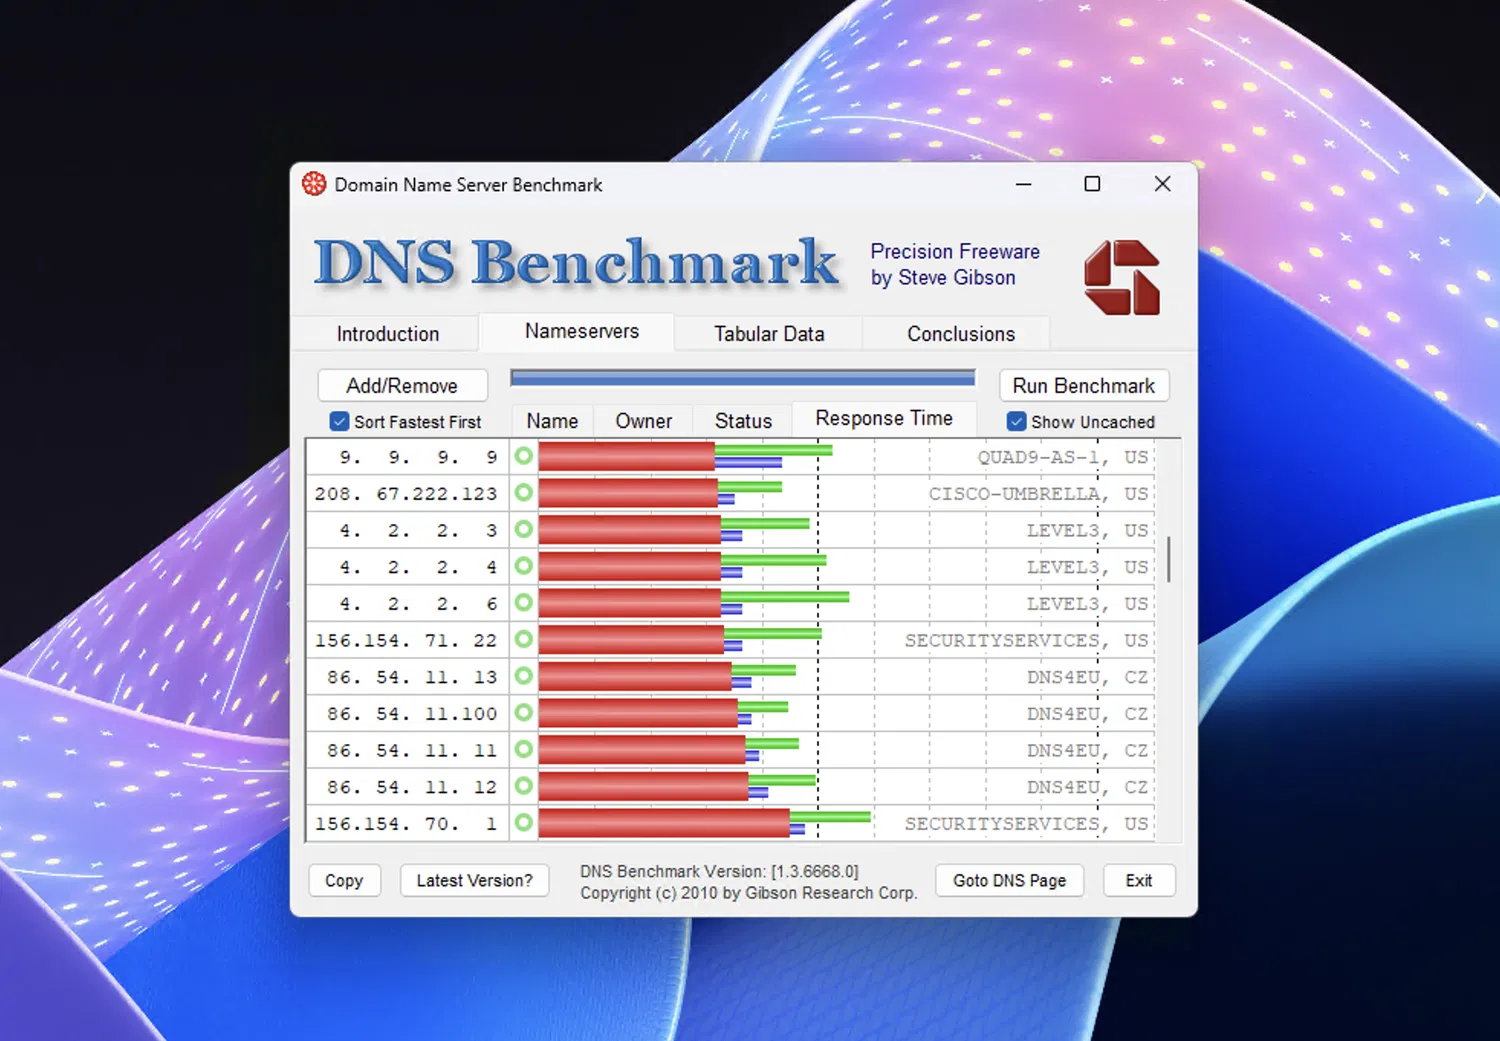
Task: Maximize the Domain Name Server Benchmark window
Action: (1092, 184)
